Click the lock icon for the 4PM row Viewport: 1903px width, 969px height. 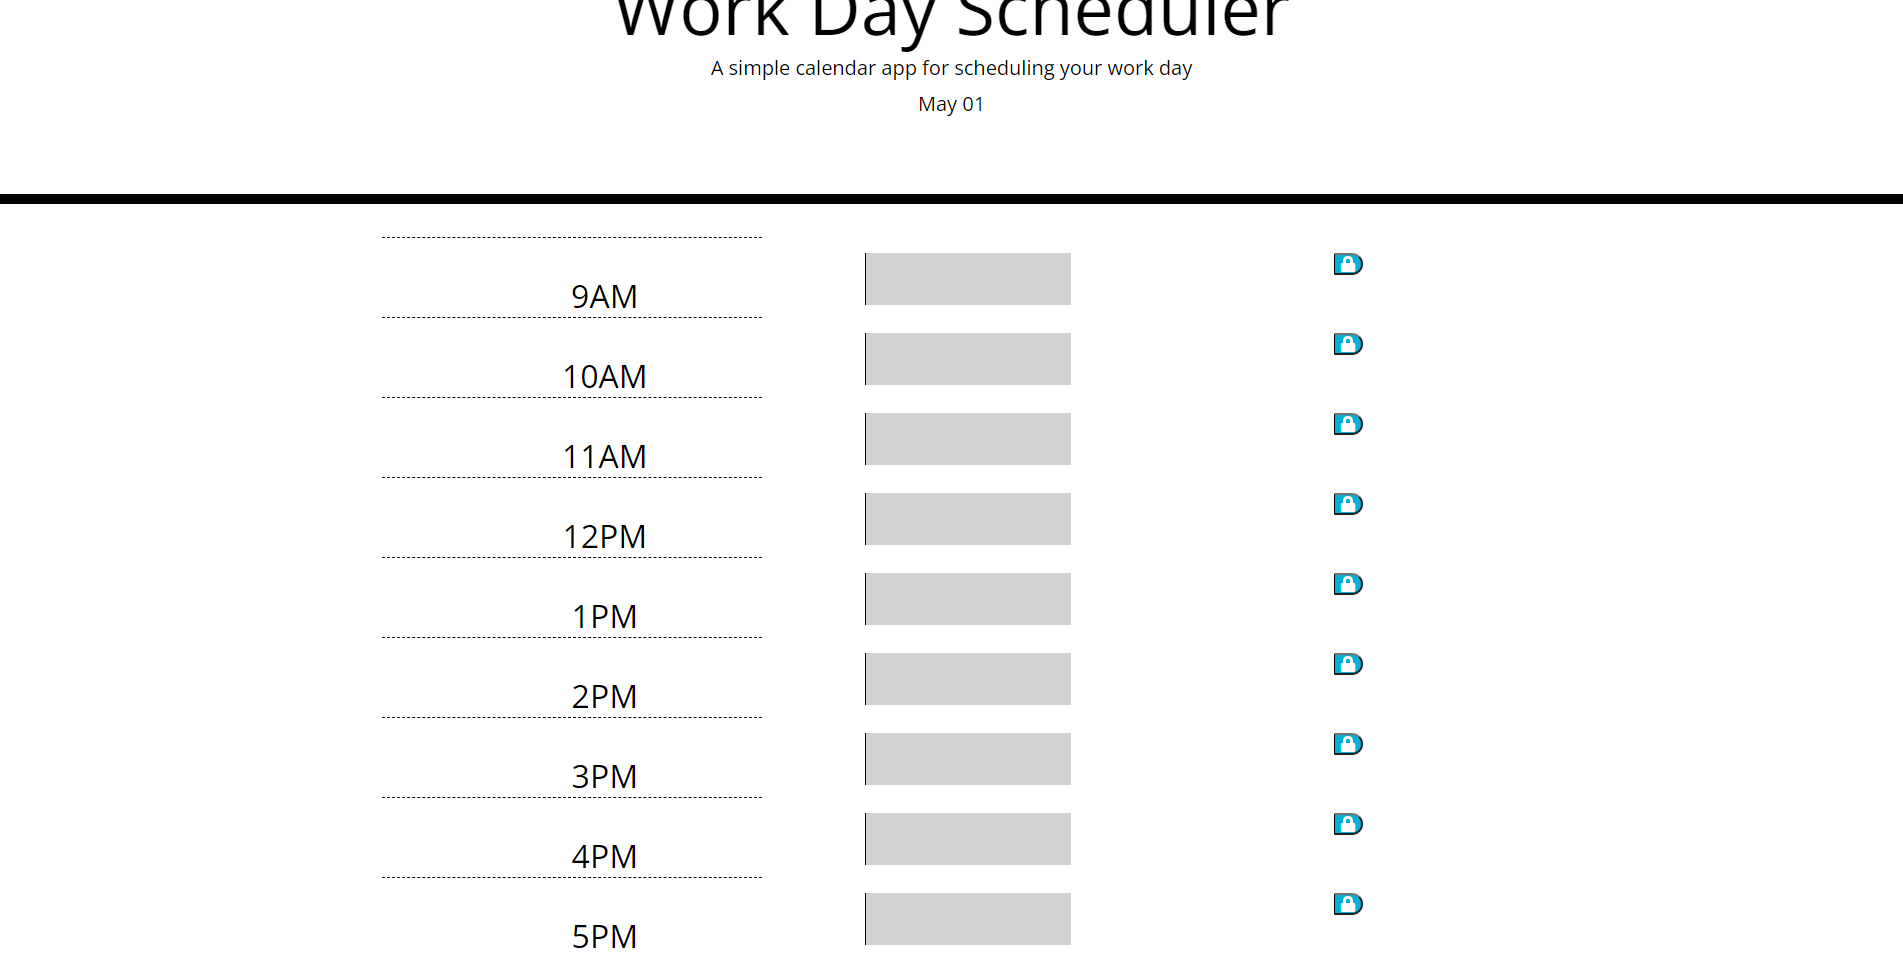pos(1347,824)
